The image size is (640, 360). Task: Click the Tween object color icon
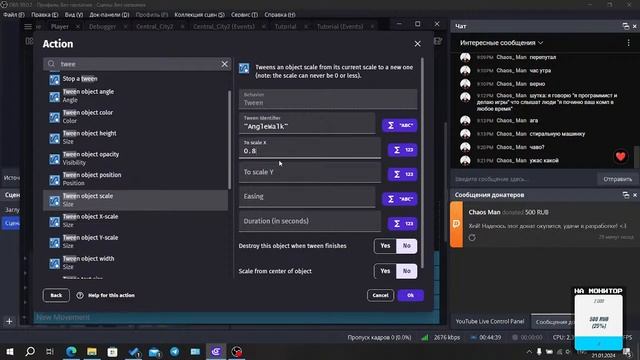[54, 118]
